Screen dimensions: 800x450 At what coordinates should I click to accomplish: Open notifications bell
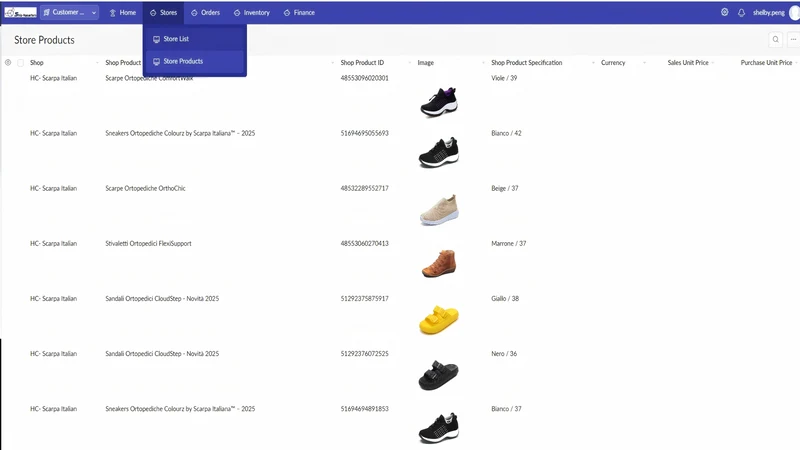[x=741, y=13]
